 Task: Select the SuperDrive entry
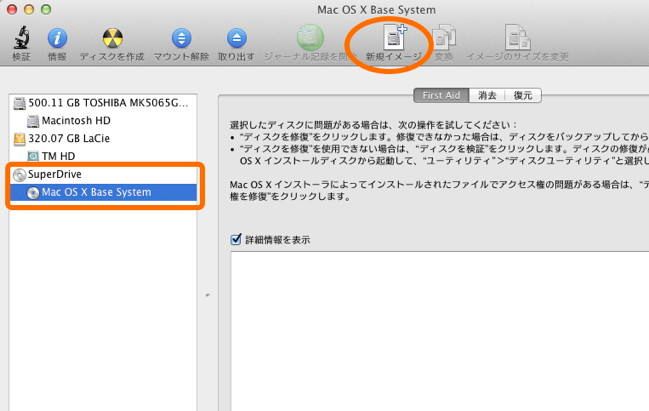pos(102,174)
